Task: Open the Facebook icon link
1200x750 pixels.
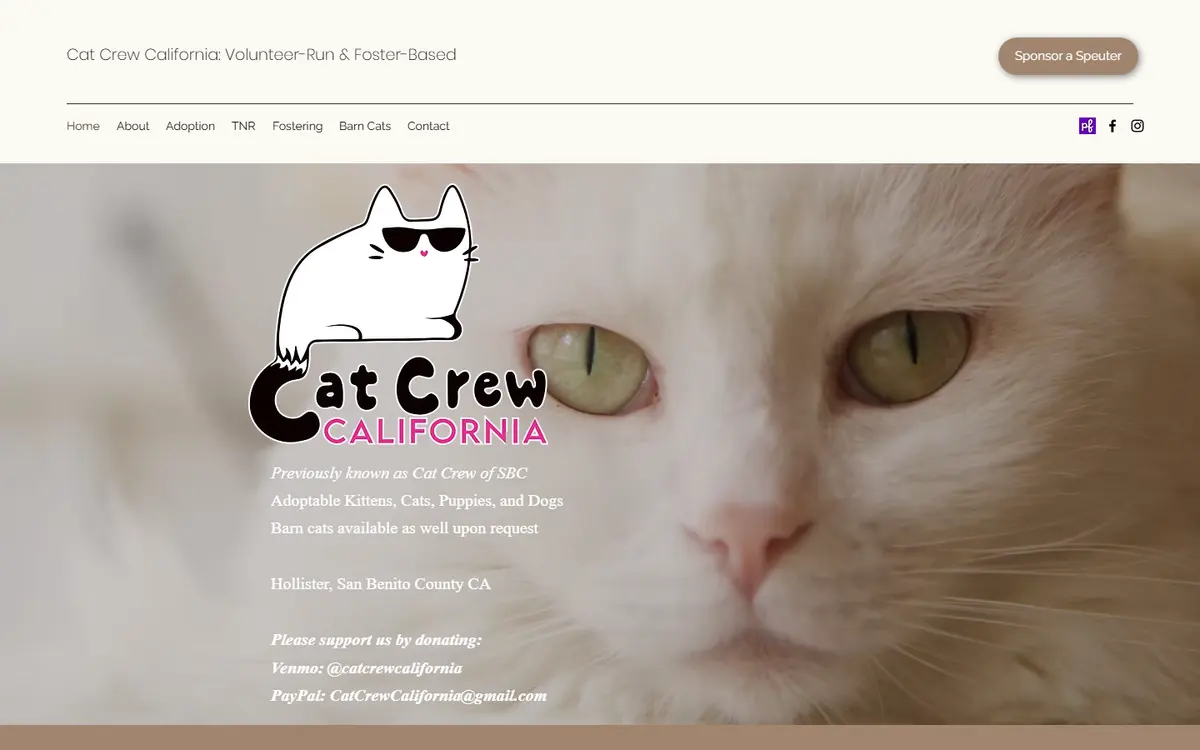Action: coord(1112,126)
